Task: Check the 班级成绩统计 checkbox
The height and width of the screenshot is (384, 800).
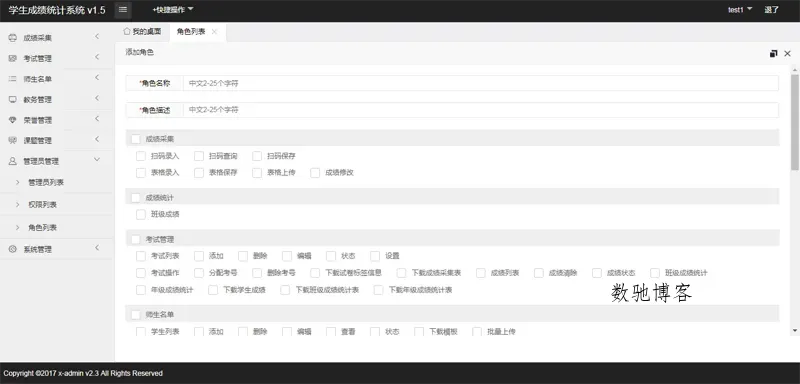Action: (x=655, y=273)
